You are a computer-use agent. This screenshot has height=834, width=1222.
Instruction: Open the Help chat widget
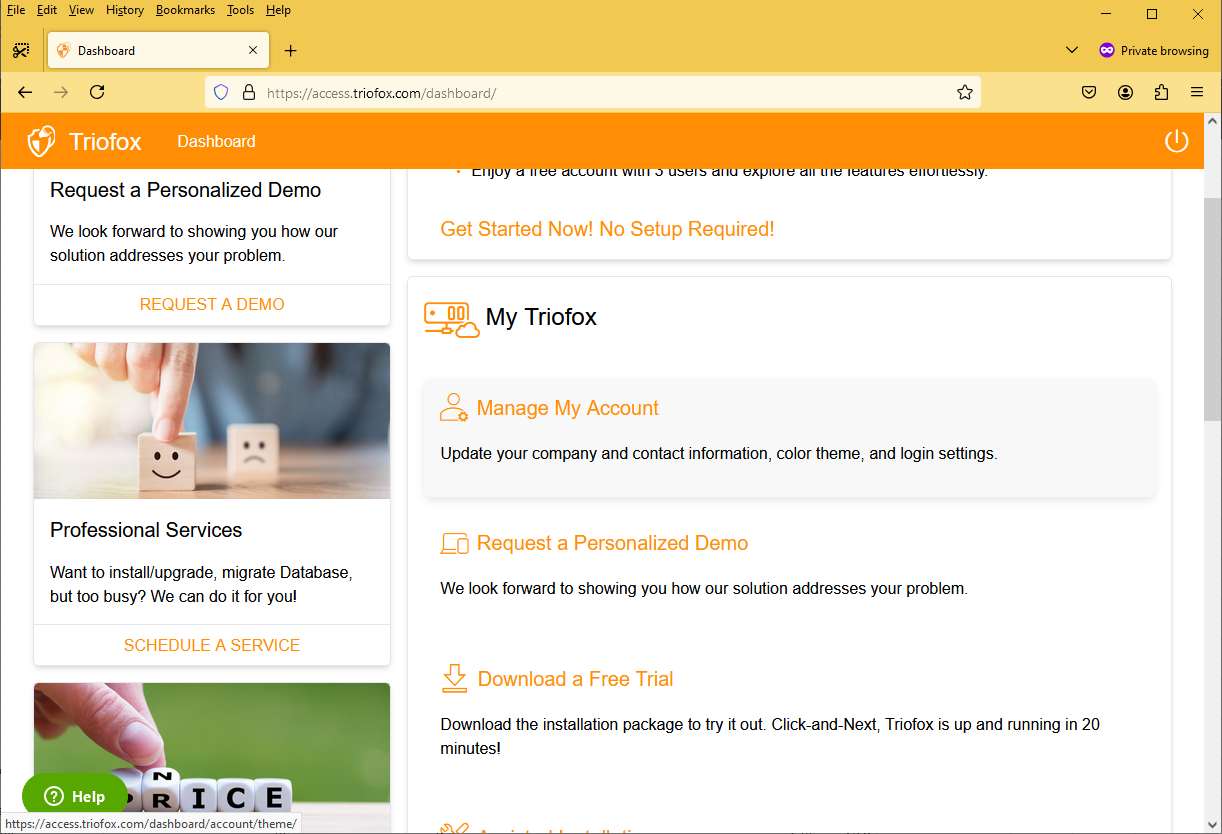tap(75, 796)
